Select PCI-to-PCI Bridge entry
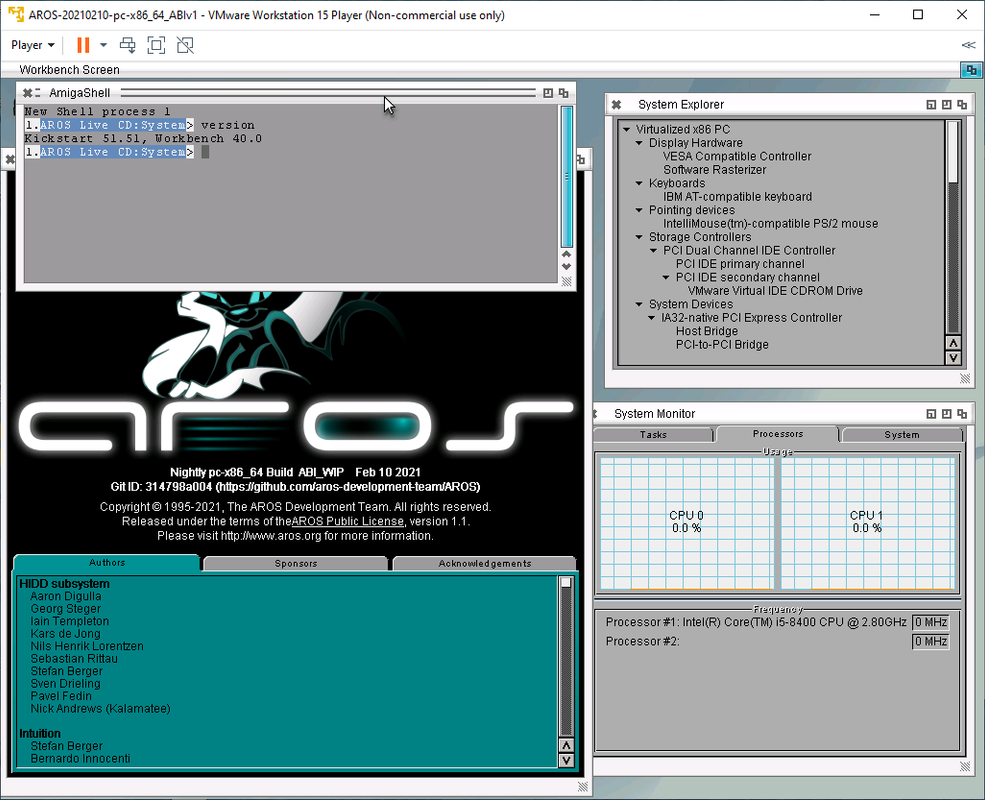The height and width of the screenshot is (800, 985). click(722, 345)
